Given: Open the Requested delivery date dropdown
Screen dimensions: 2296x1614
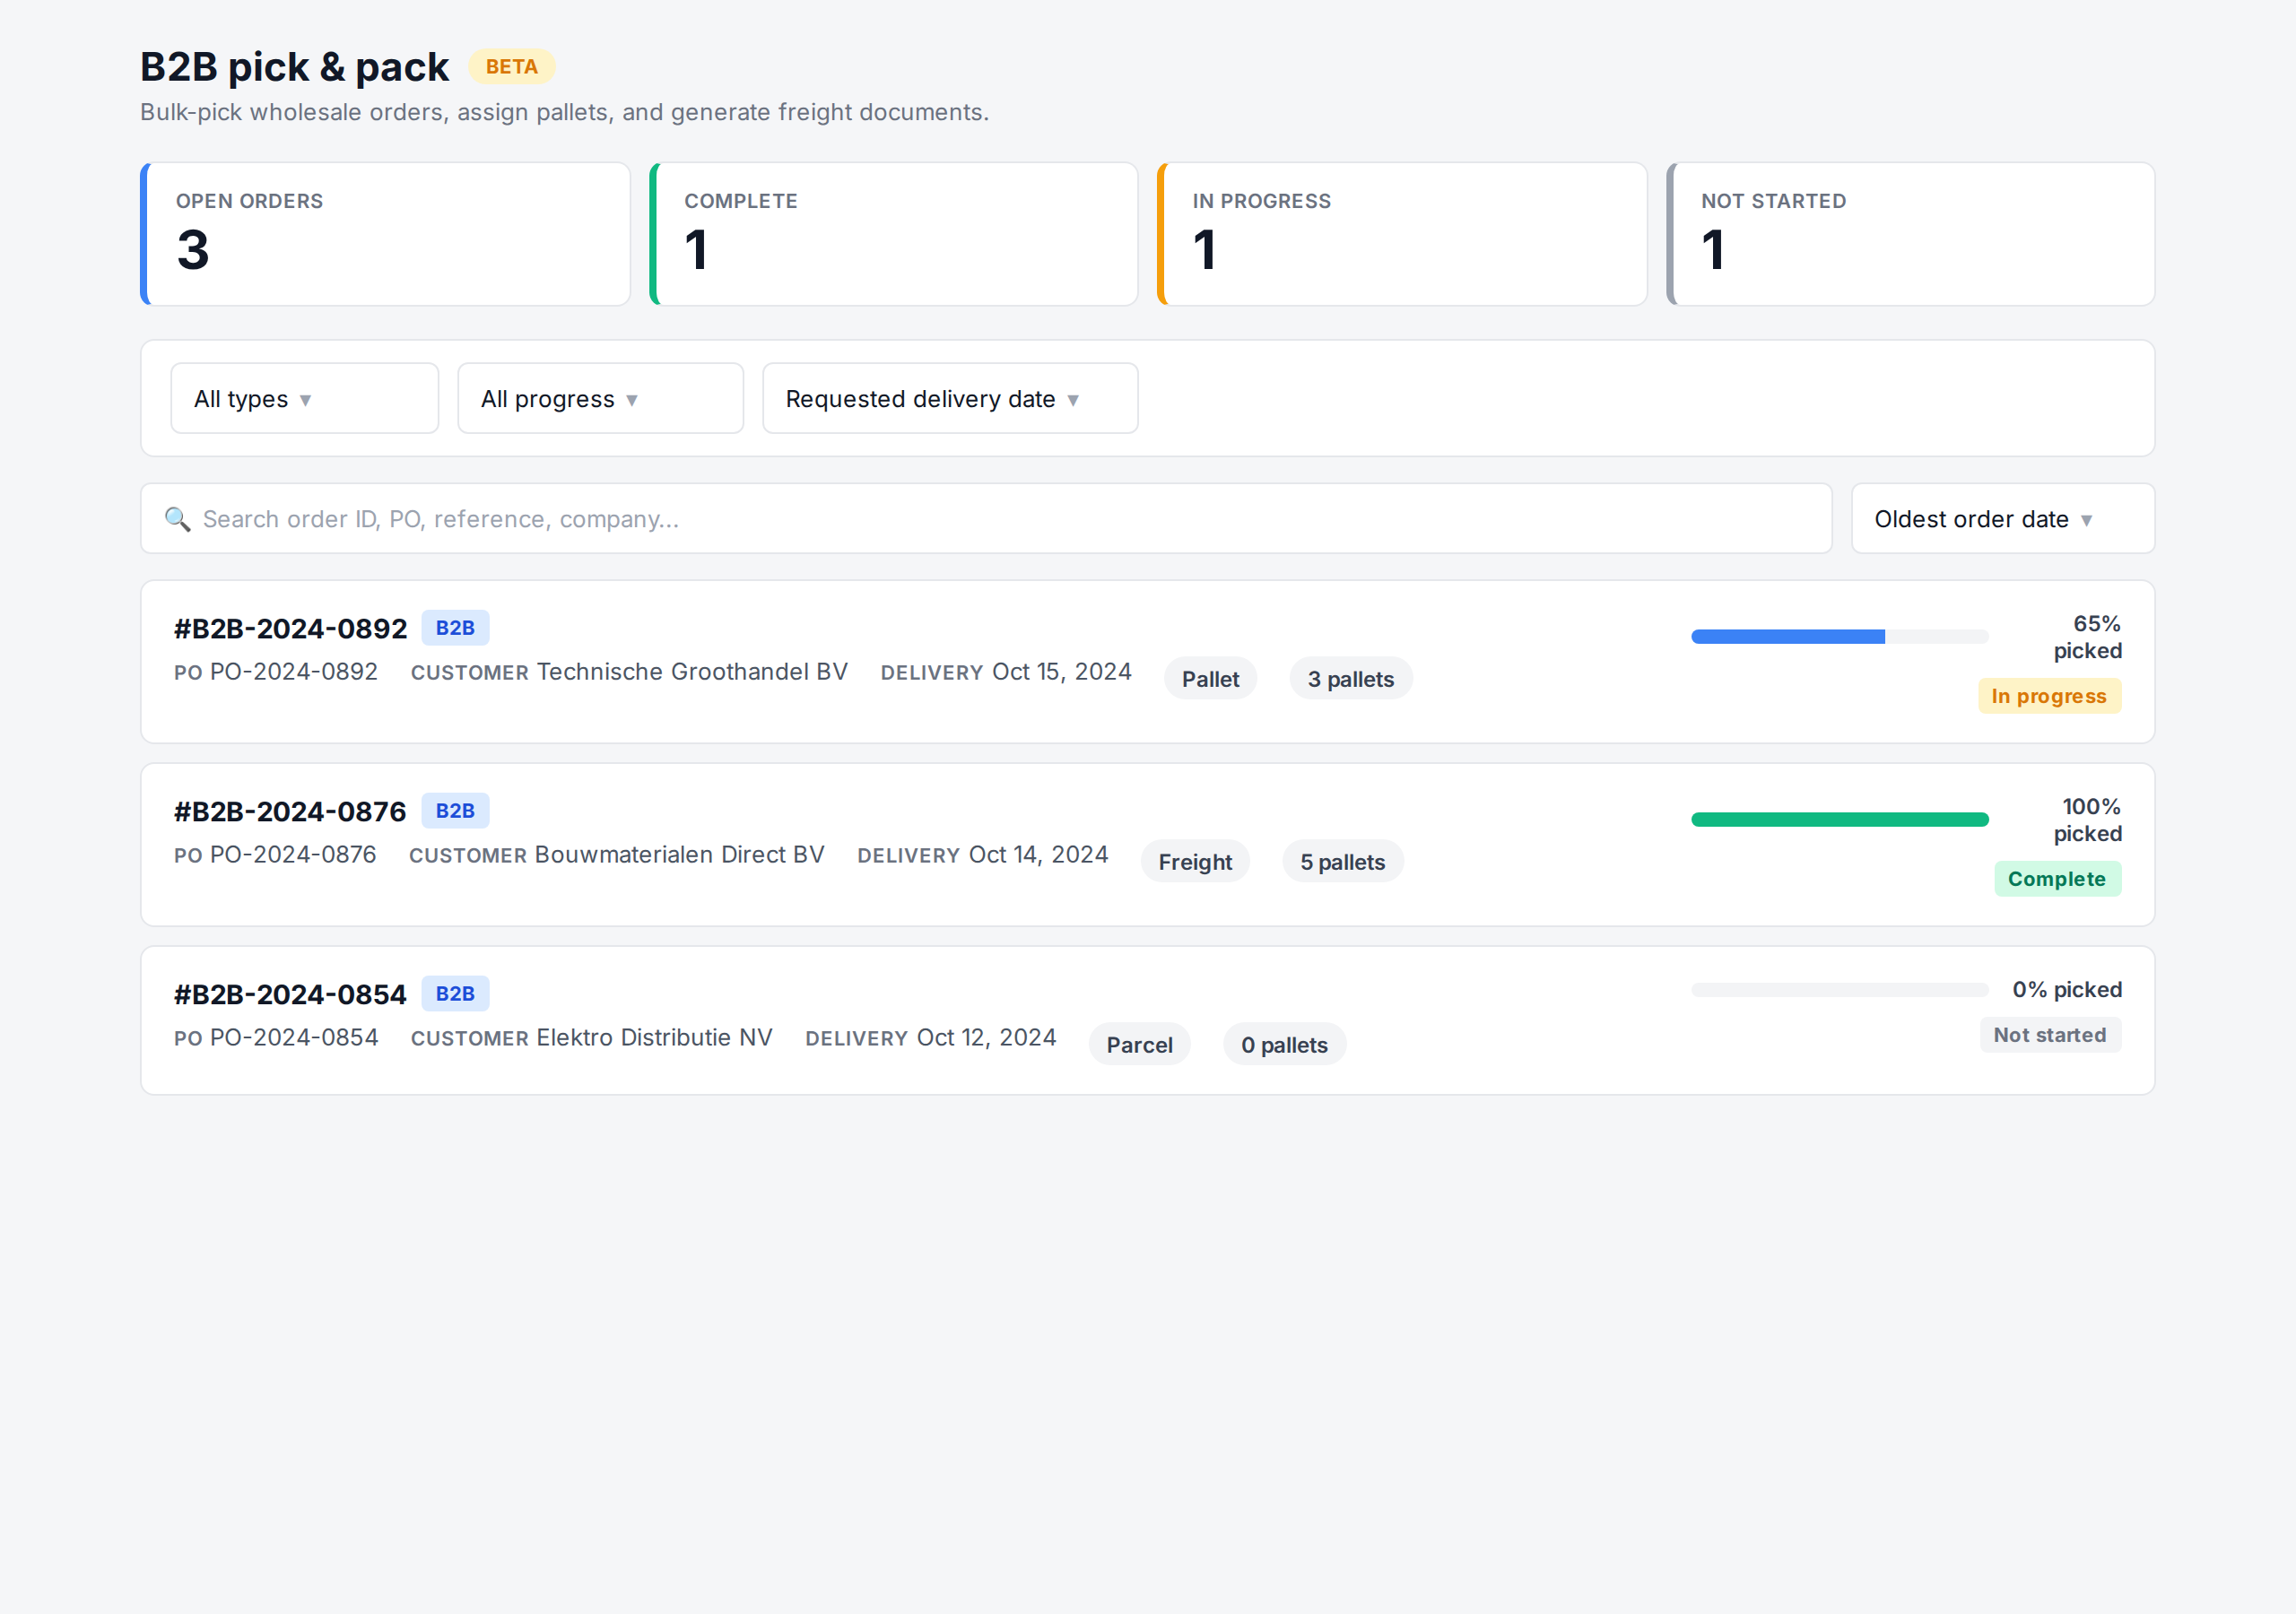Looking at the screenshot, I should click(x=949, y=398).
